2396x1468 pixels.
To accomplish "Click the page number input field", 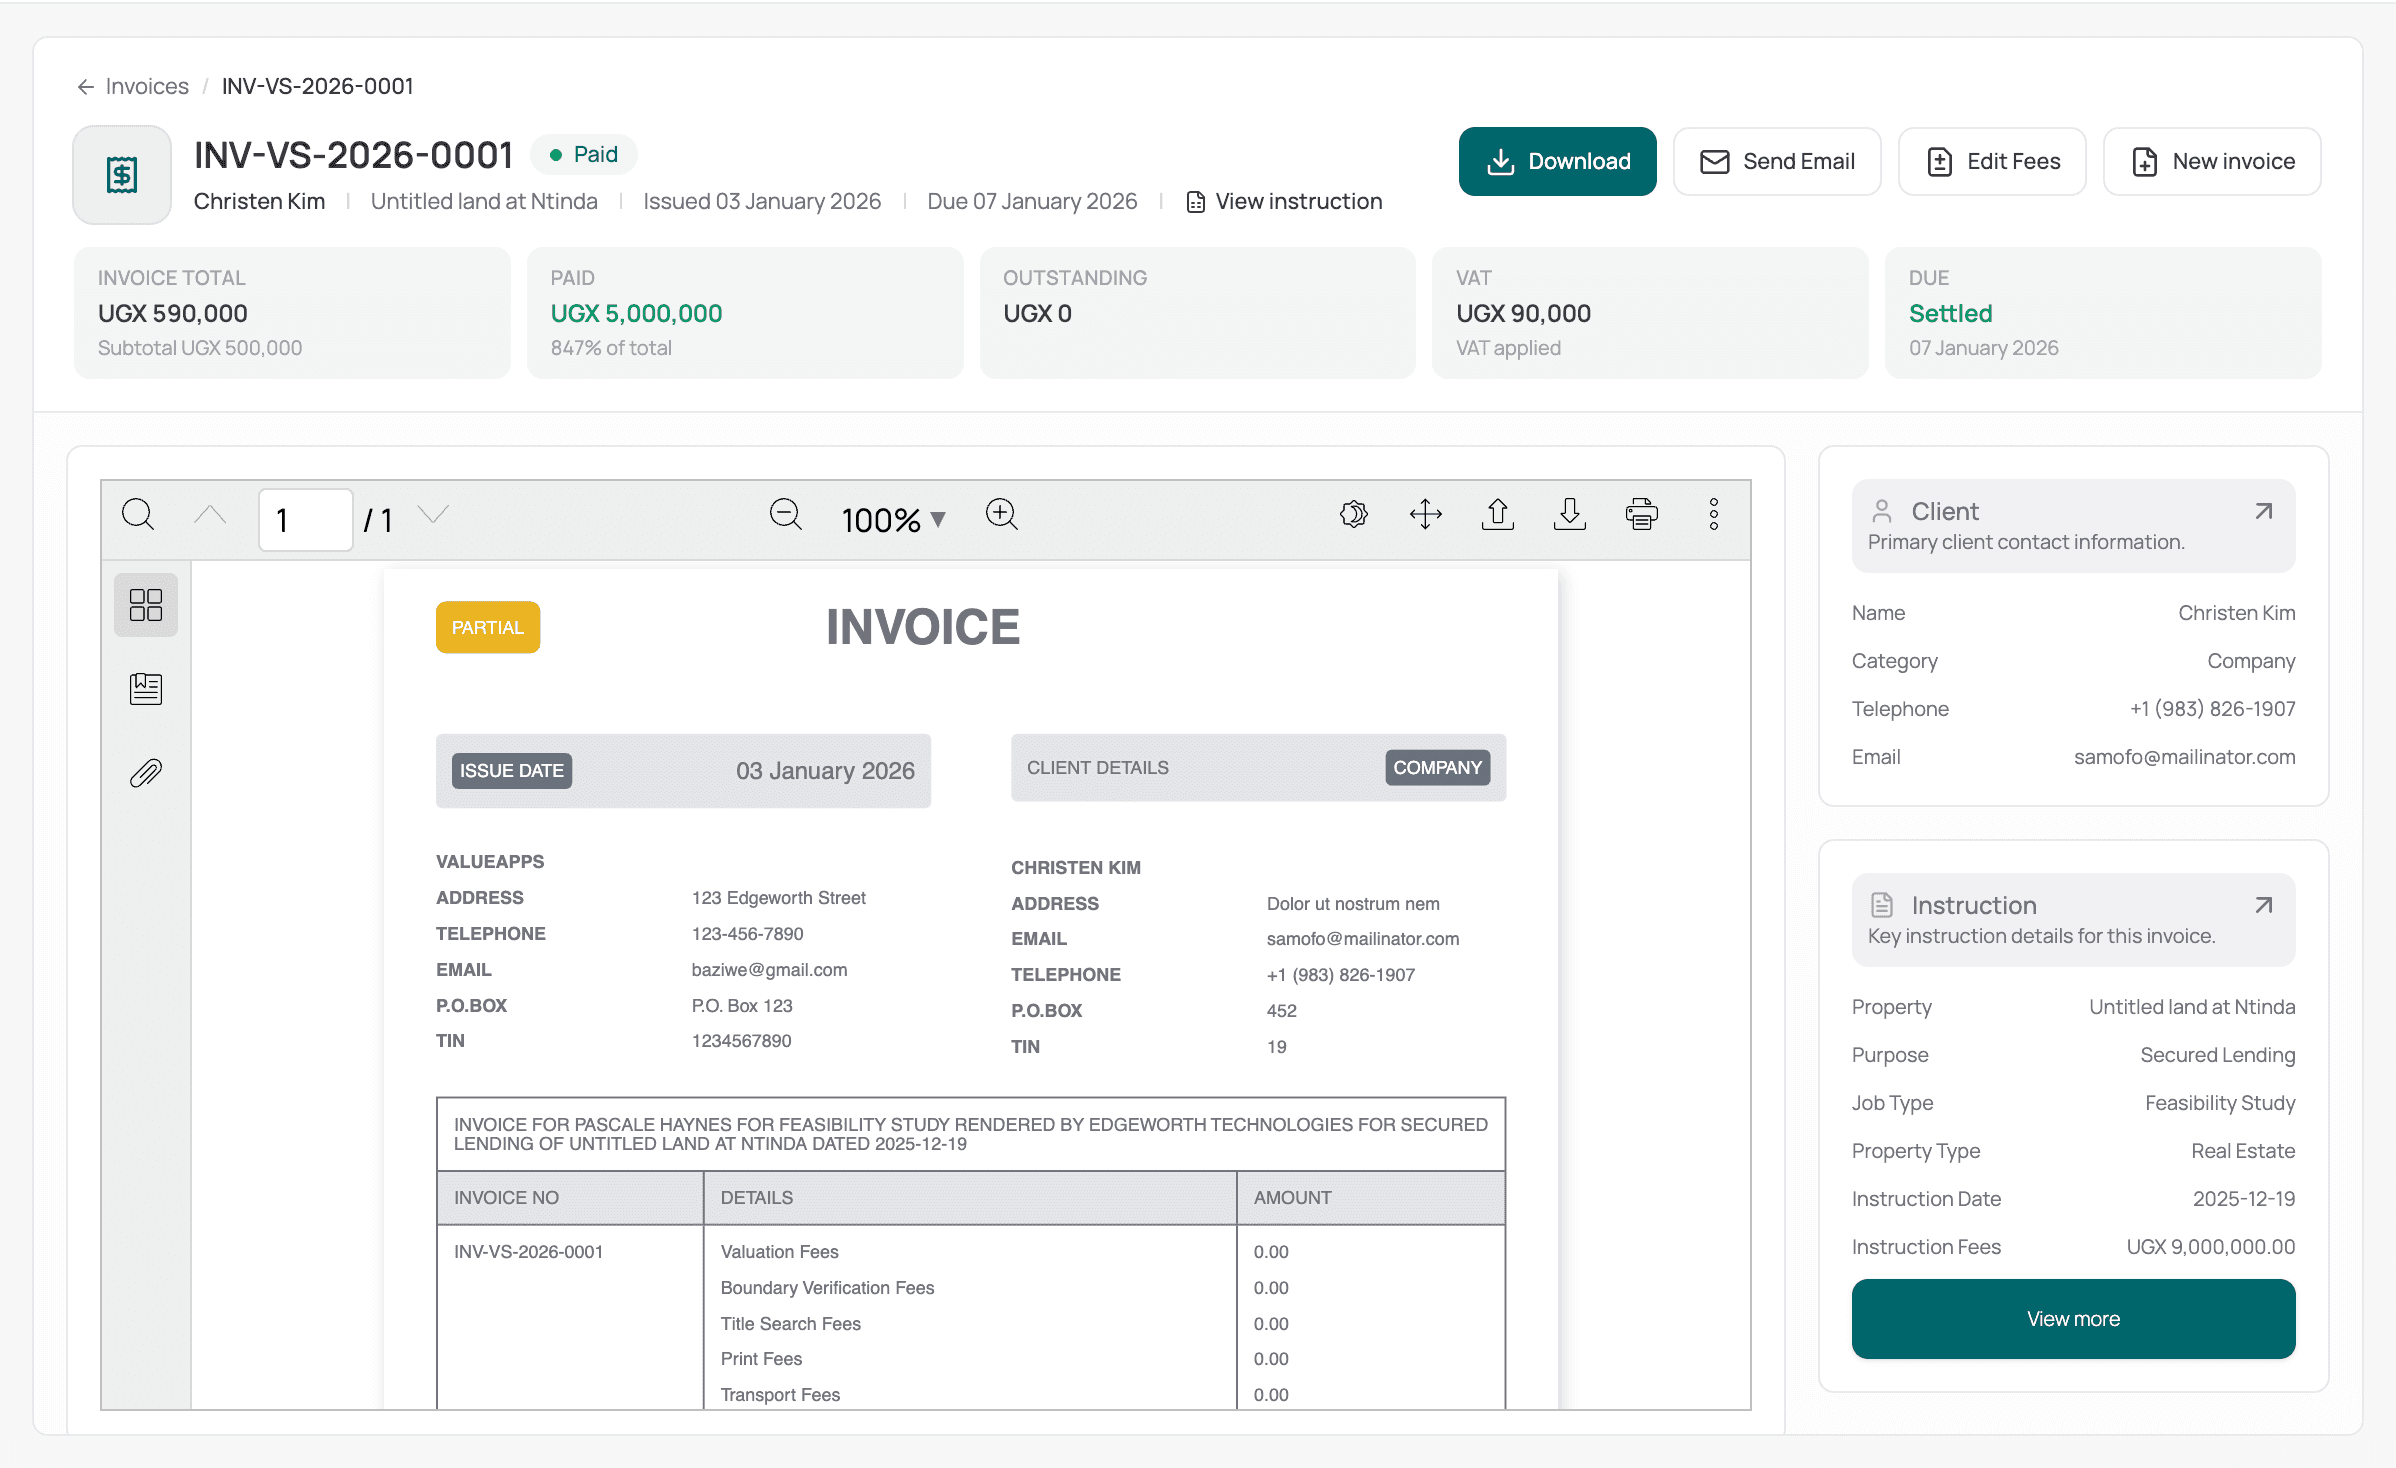I will click(x=305, y=520).
